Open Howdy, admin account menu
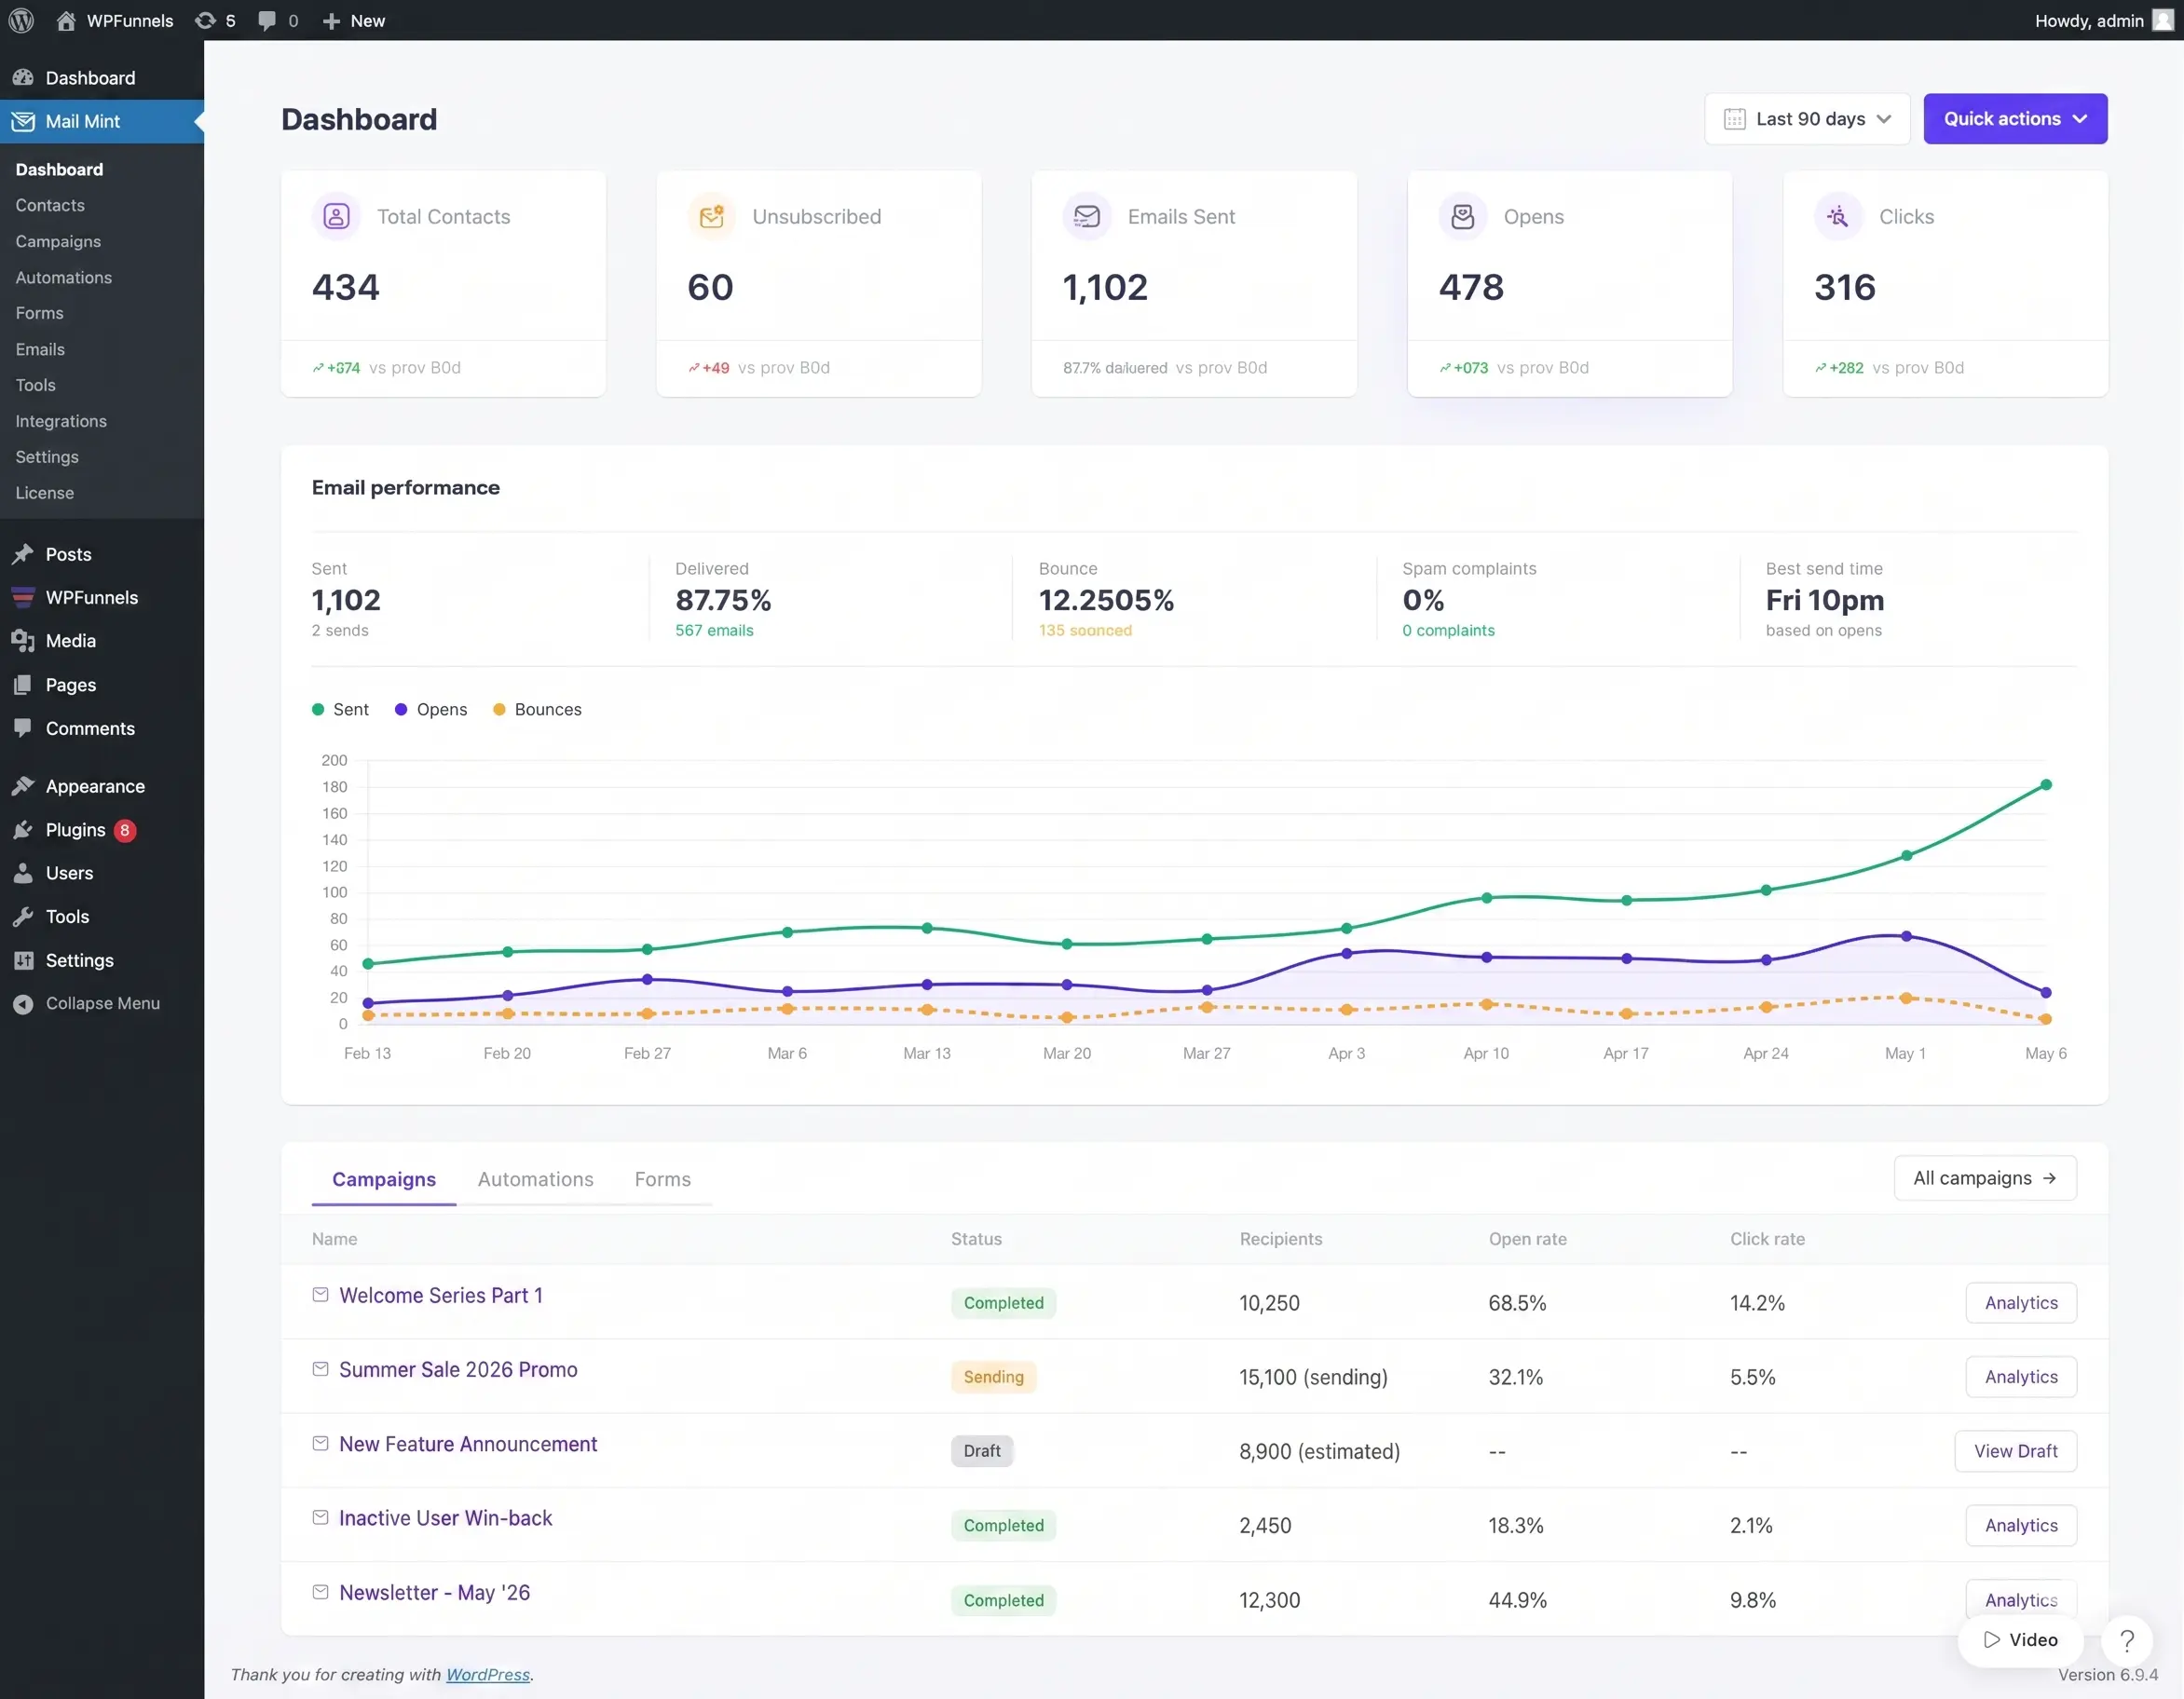 [x=2103, y=20]
